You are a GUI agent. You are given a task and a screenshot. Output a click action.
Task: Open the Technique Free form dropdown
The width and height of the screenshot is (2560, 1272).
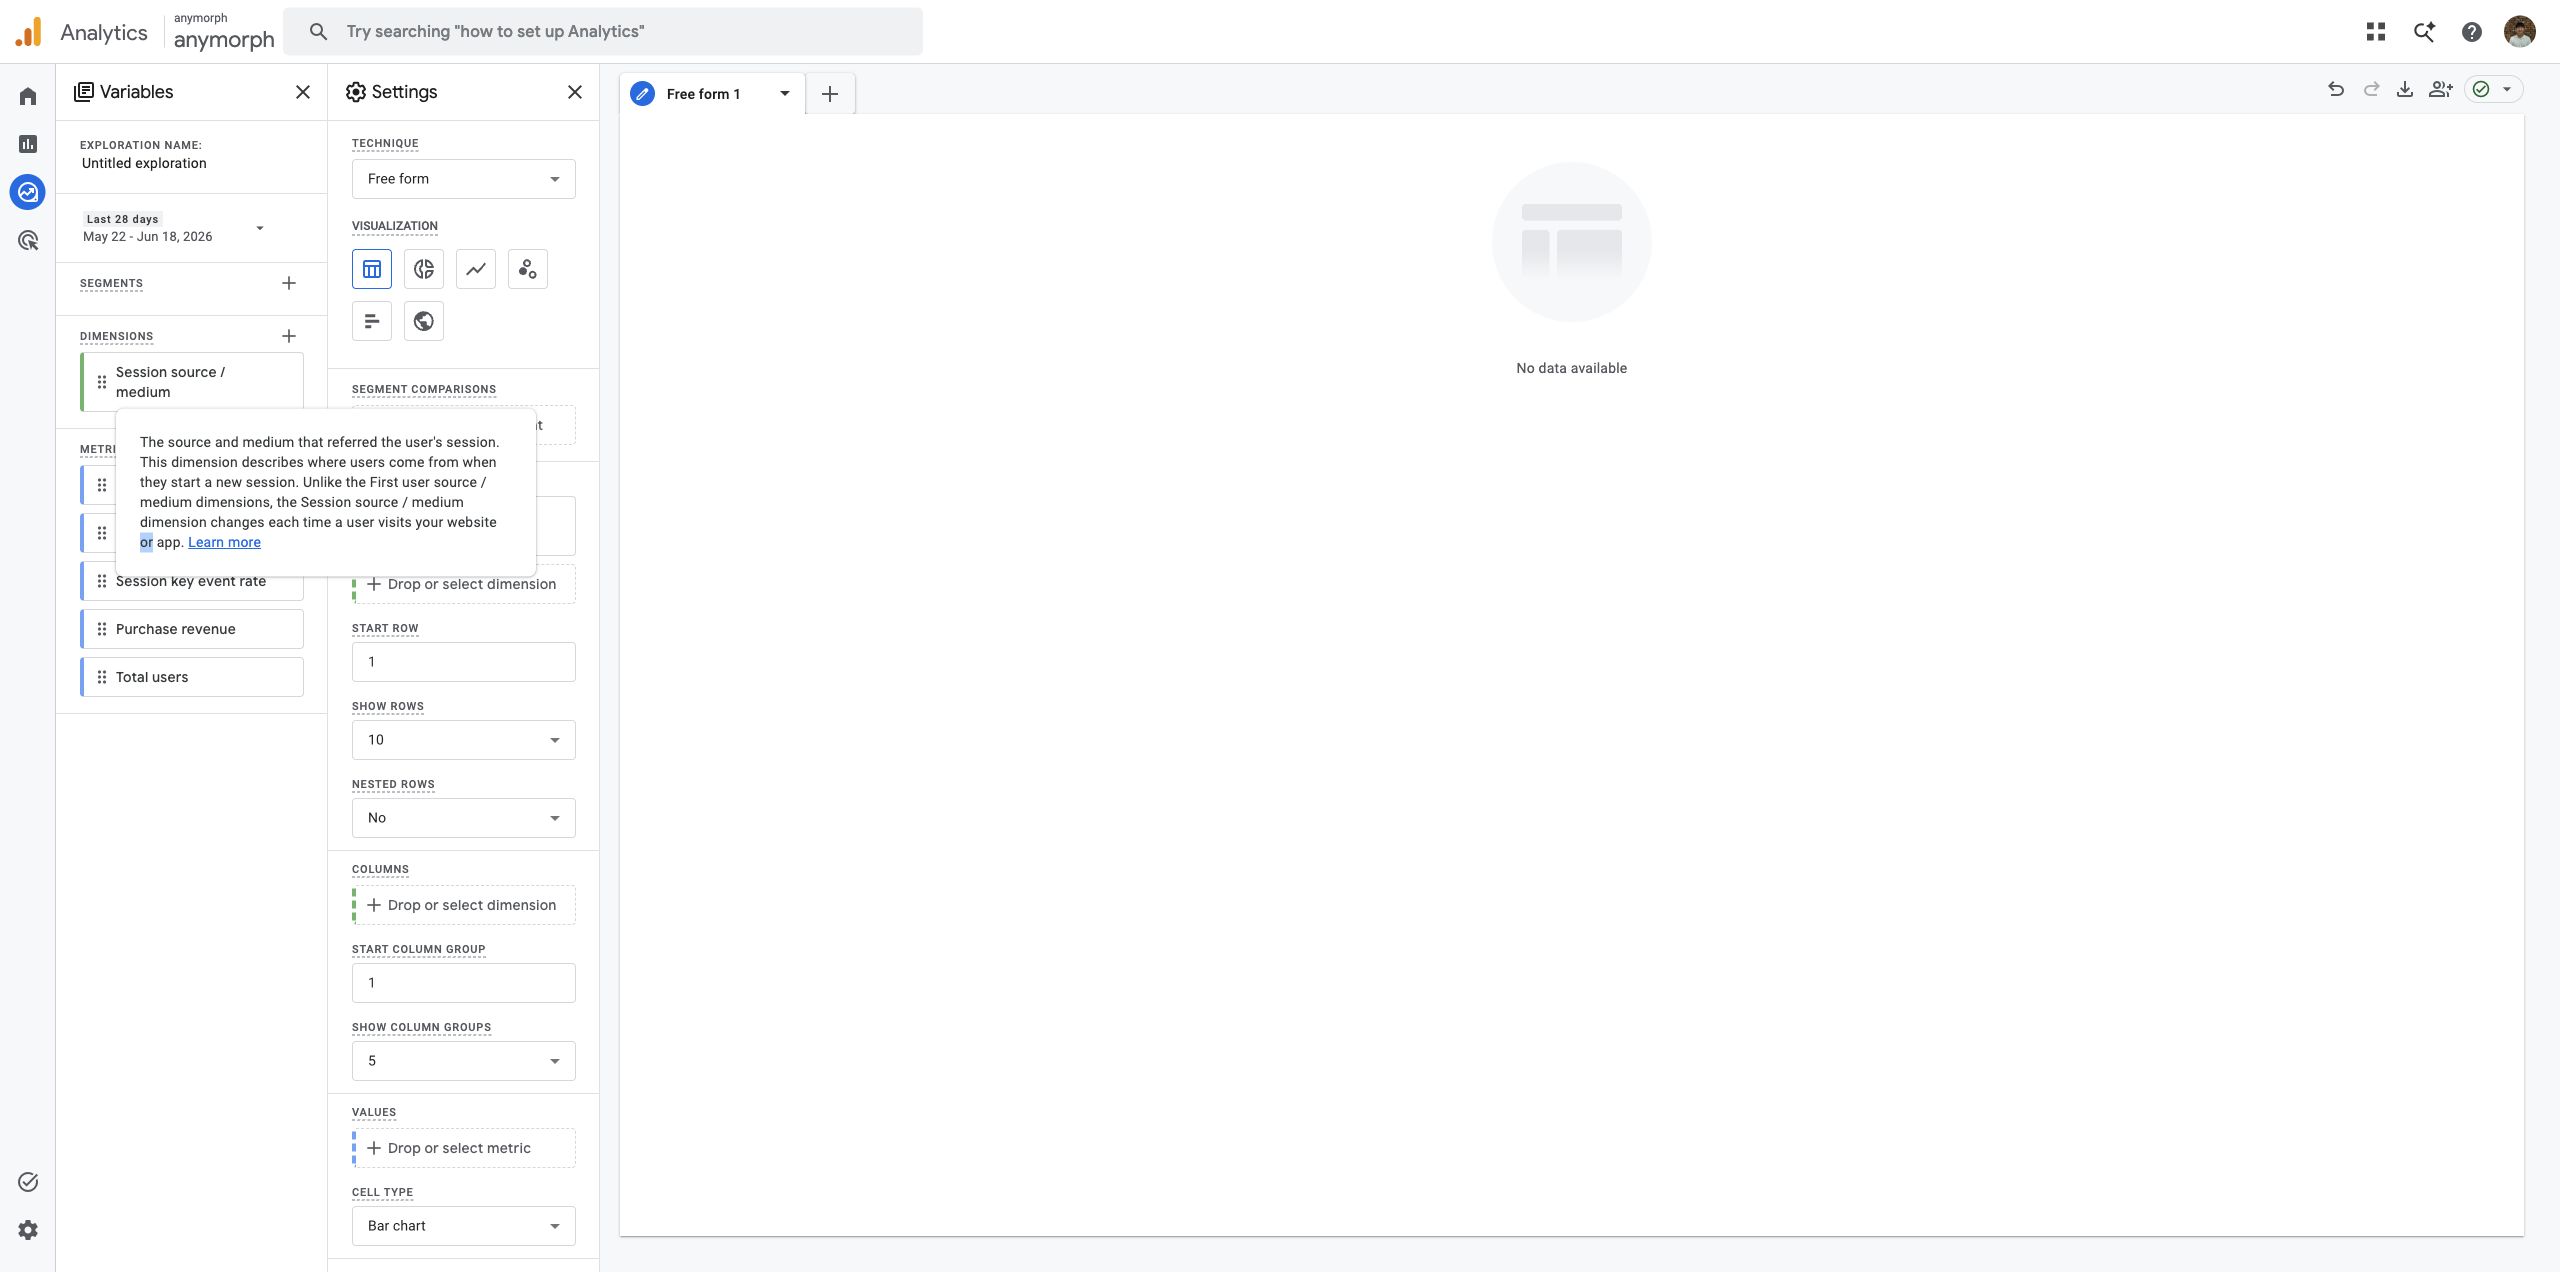click(x=464, y=179)
